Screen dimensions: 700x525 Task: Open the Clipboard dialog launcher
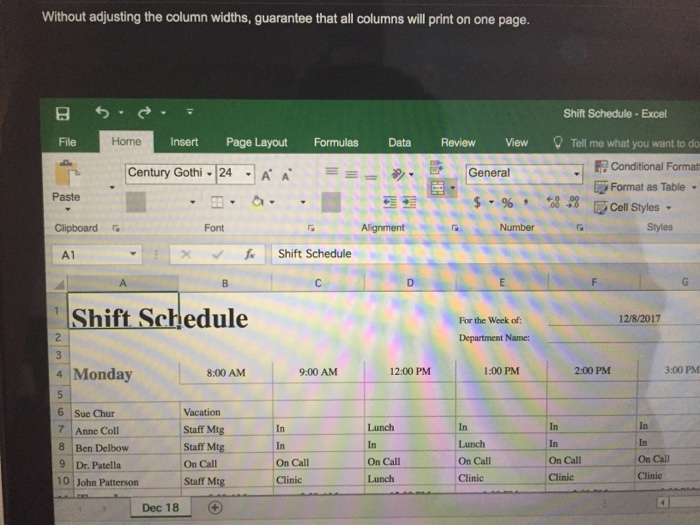tap(116, 228)
